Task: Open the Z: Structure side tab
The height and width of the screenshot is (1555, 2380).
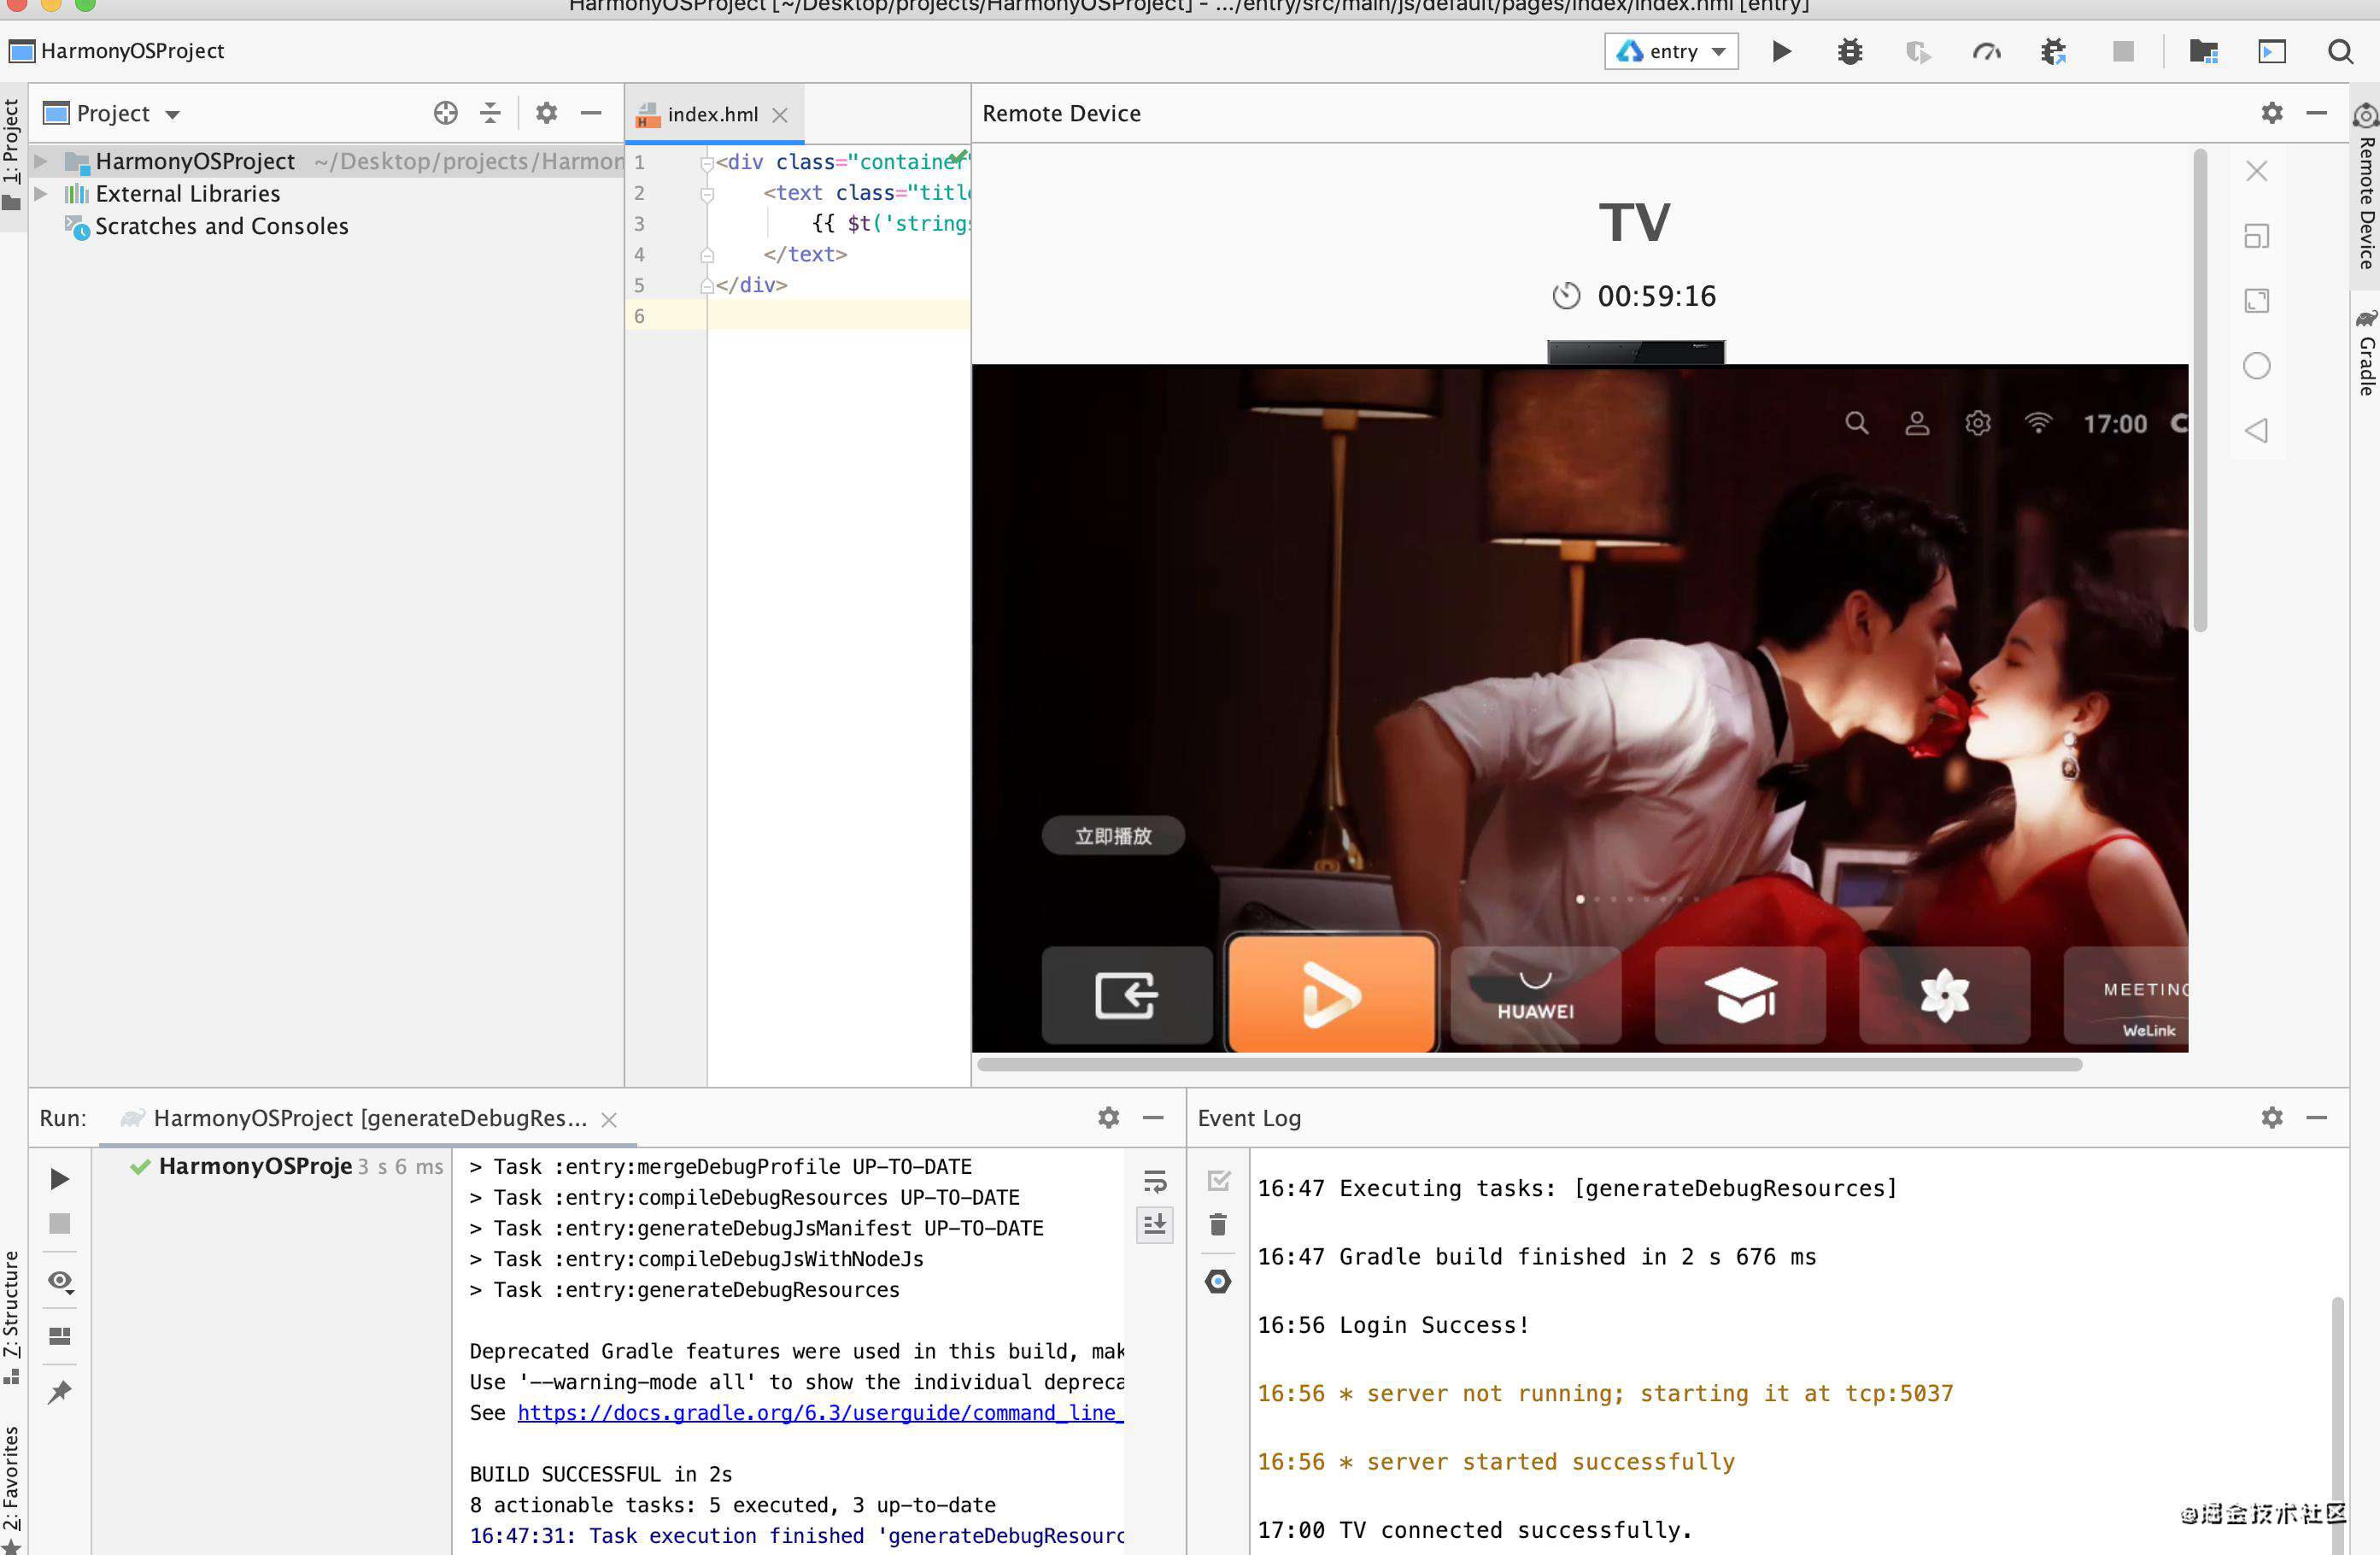Action: (12, 1317)
